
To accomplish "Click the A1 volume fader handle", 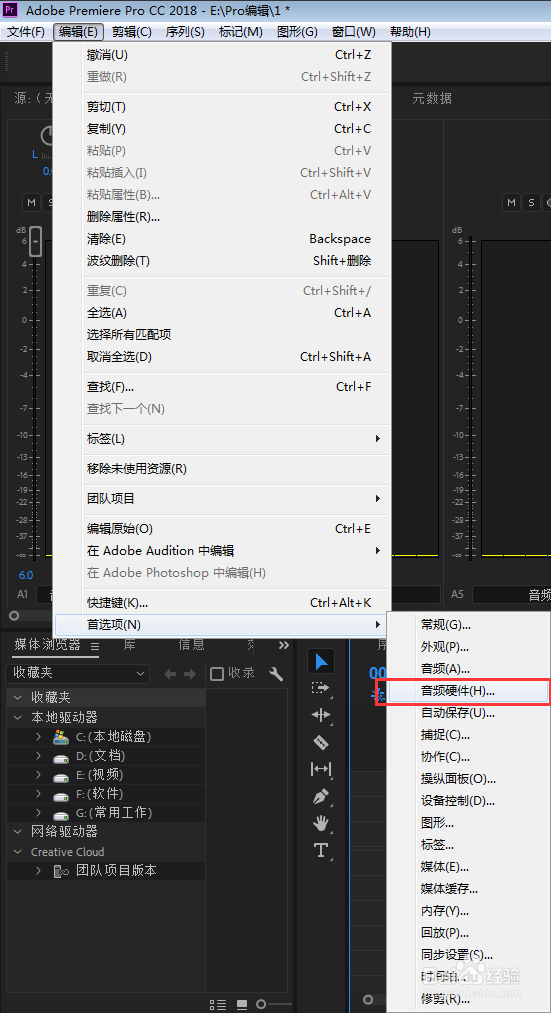I will point(36,242).
